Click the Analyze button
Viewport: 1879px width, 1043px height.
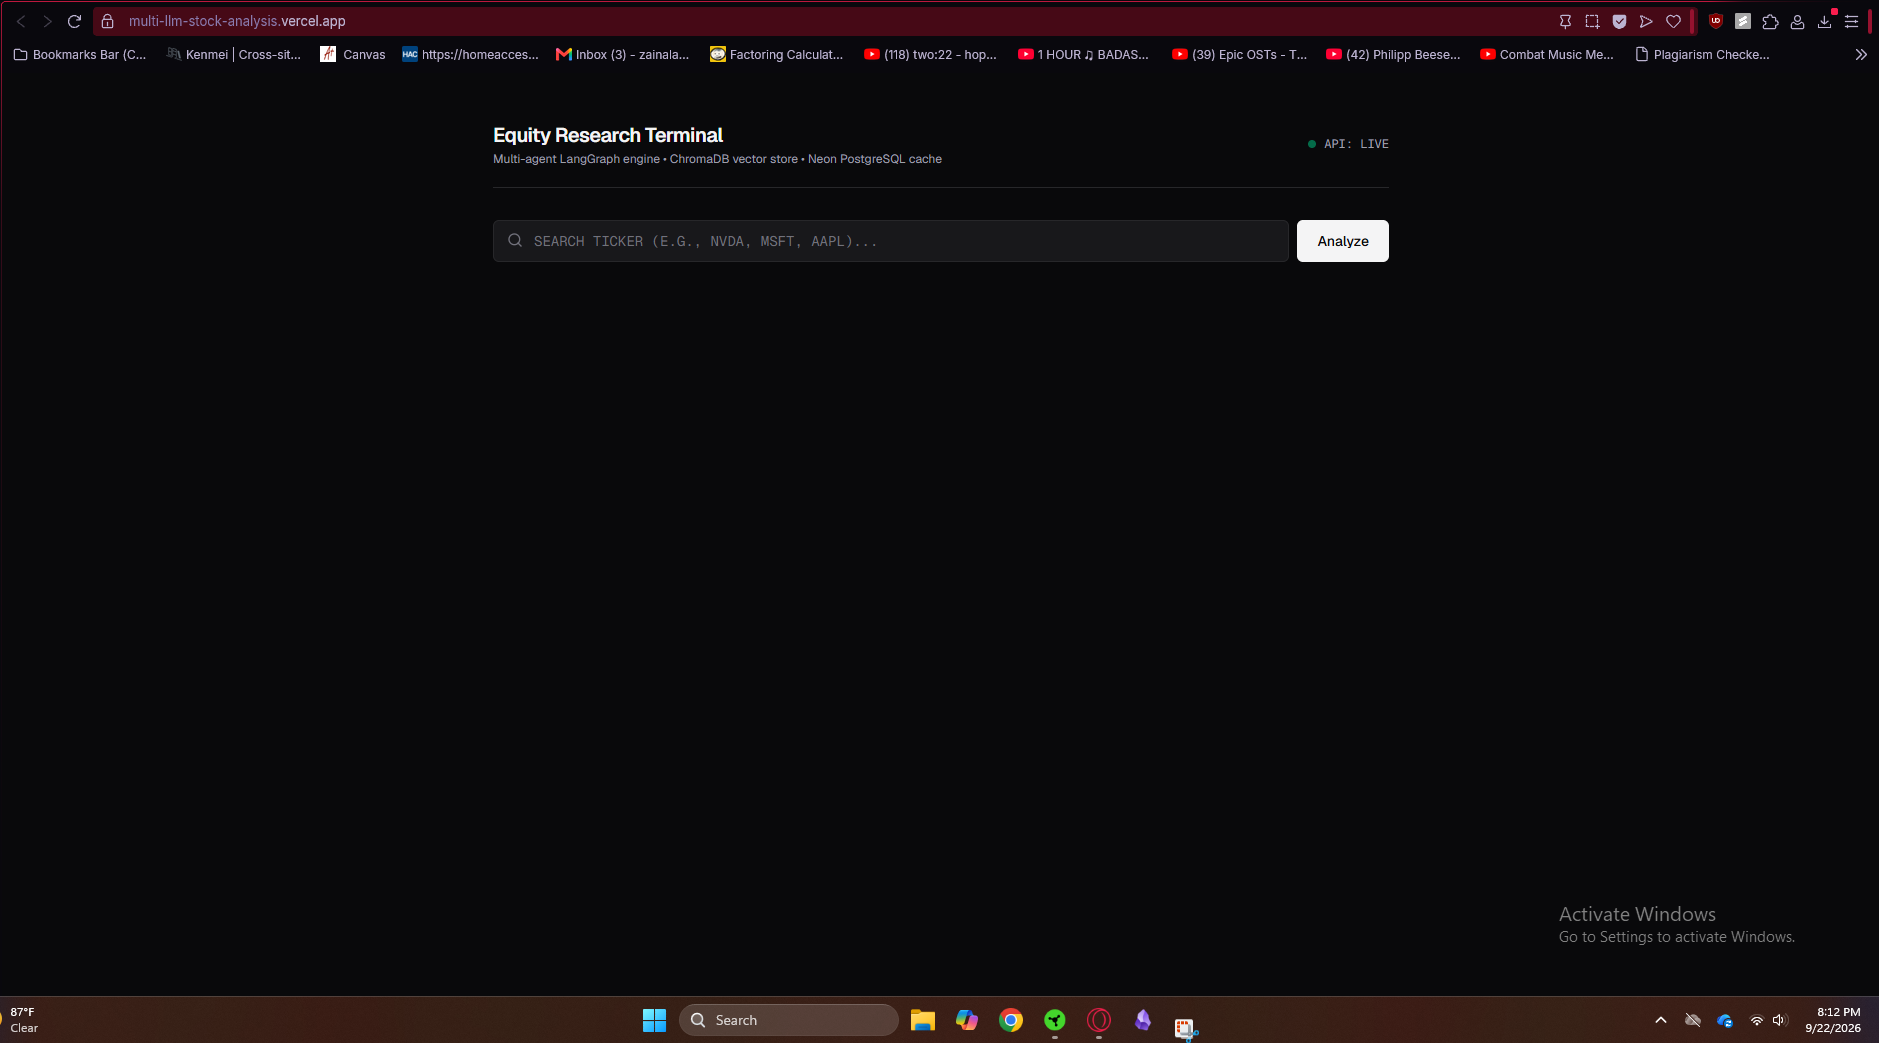click(x=1342, y=241)
